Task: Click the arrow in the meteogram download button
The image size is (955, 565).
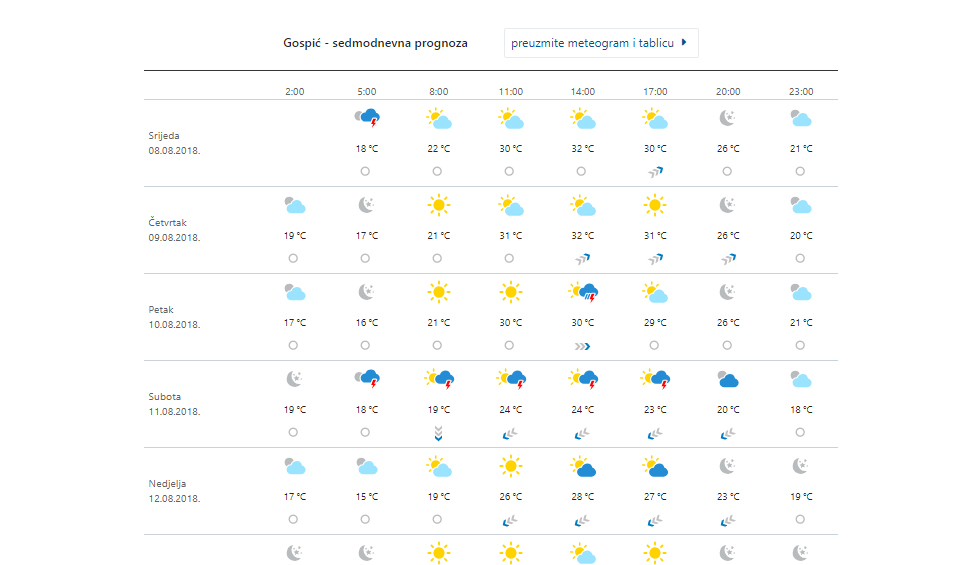Action: tap(683, 43)
